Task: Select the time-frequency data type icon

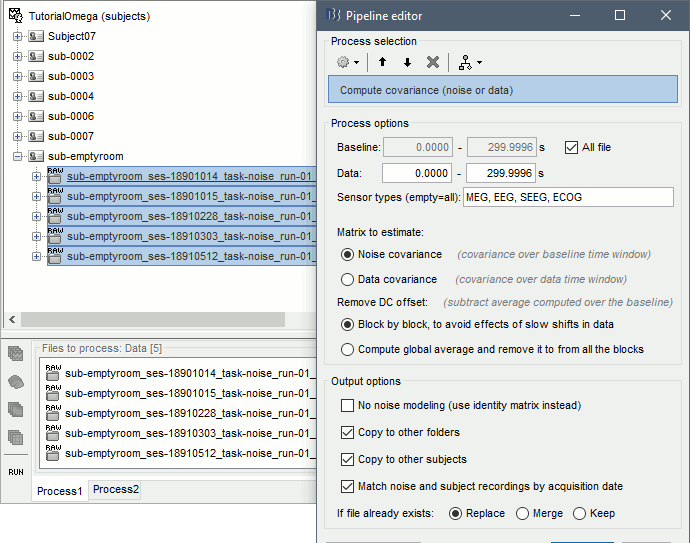Action: pyautogui.click(x=16, y=409)
